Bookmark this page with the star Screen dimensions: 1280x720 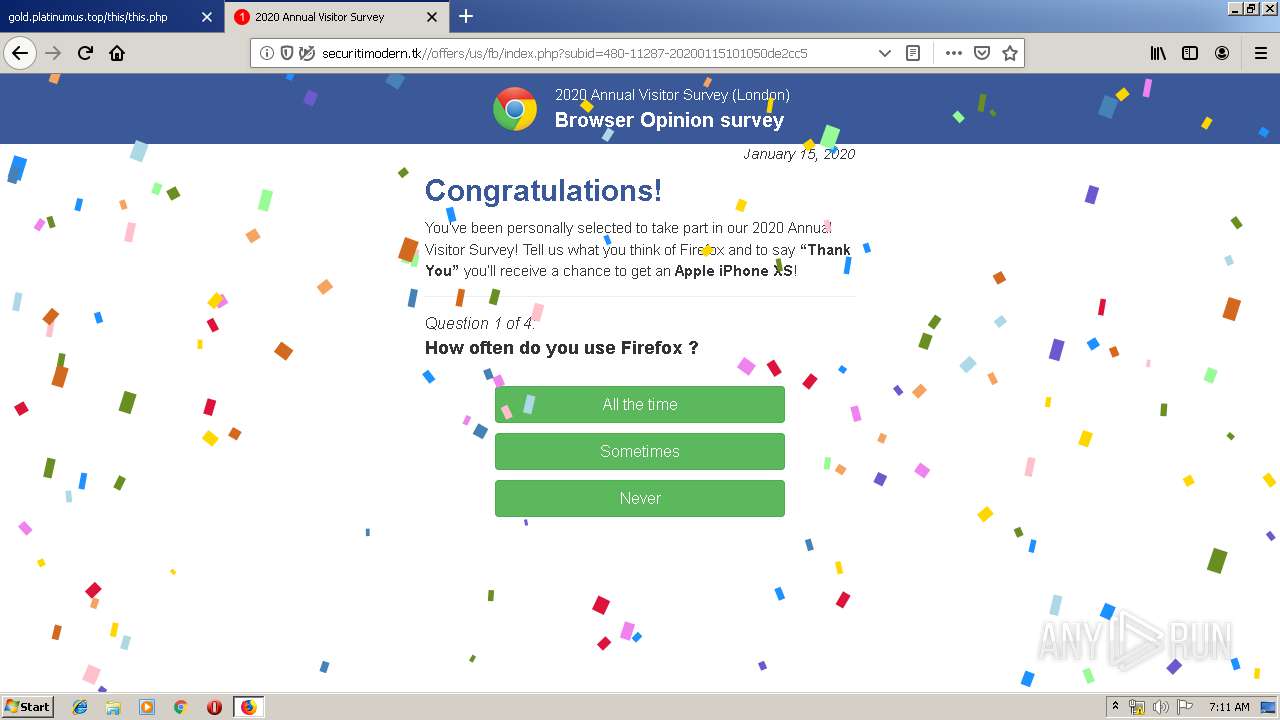(x=1010, y=53)
